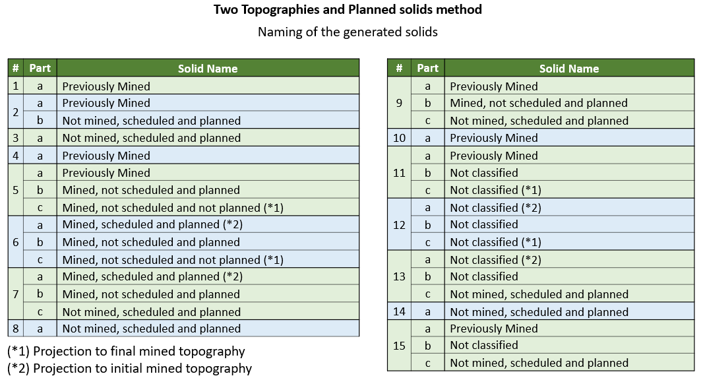Click row 10 Previously Mined cell
The image size is (705, 380).
pyautogui.click(x=569, y=138)
